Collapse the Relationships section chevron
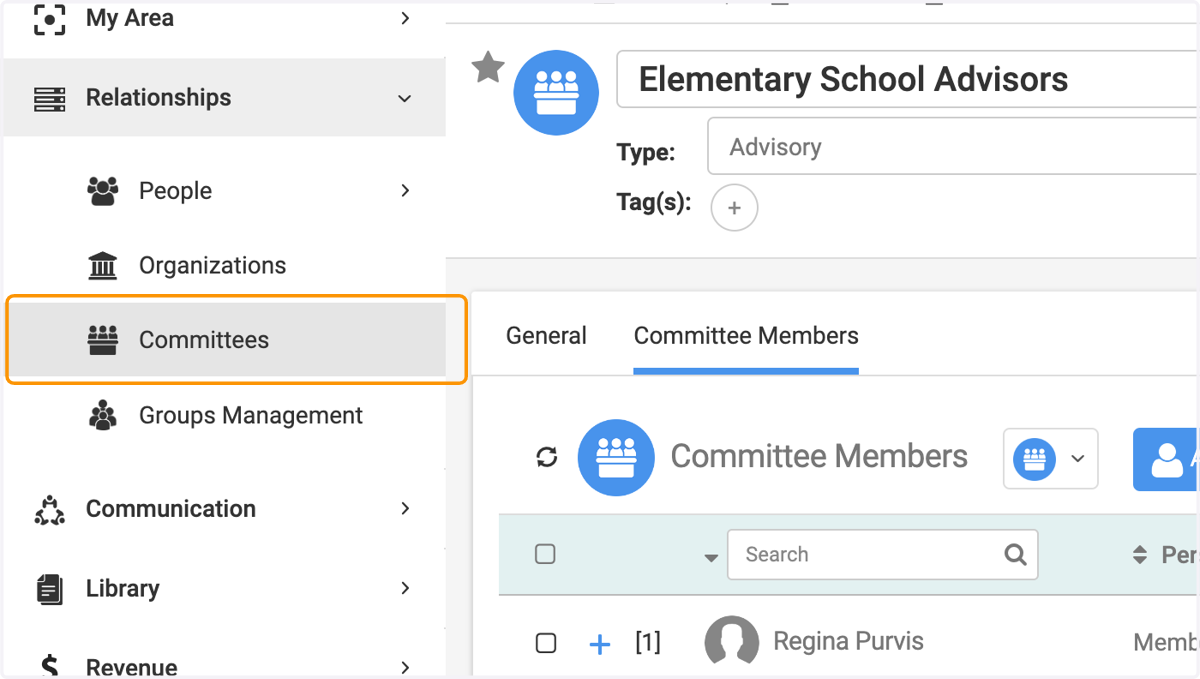The height and width of the screenshot is (679, 1200). (x=405, y=98)
